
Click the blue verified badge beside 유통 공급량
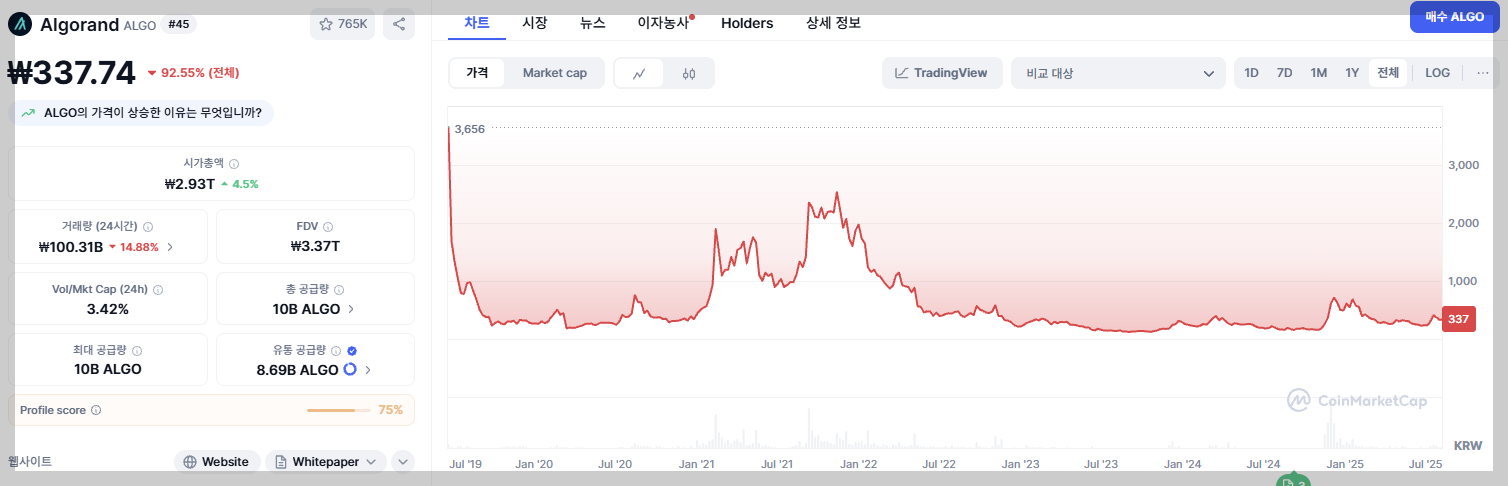[x=352, y=351]
